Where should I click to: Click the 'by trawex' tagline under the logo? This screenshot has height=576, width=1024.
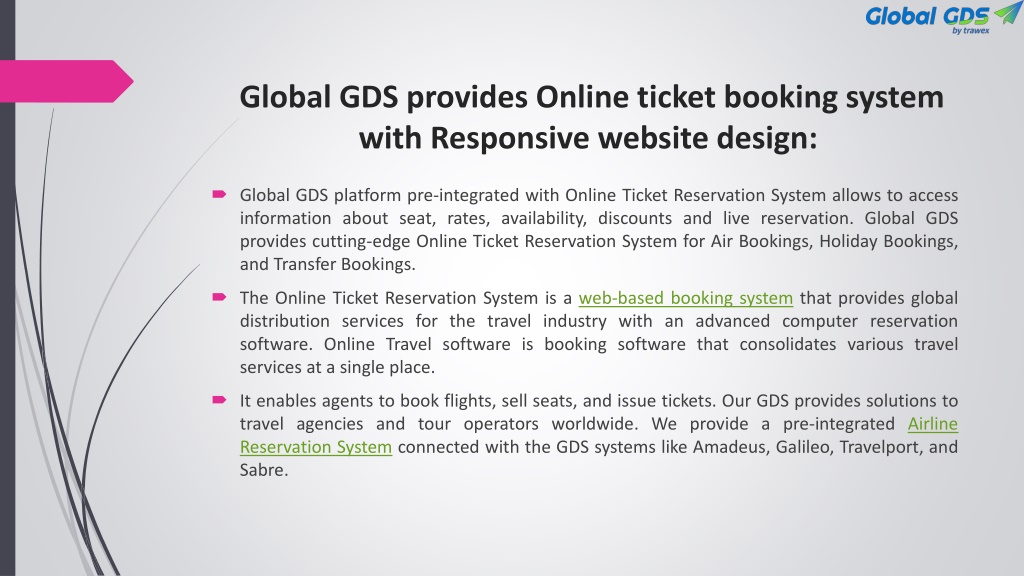(x=970, y=31)
